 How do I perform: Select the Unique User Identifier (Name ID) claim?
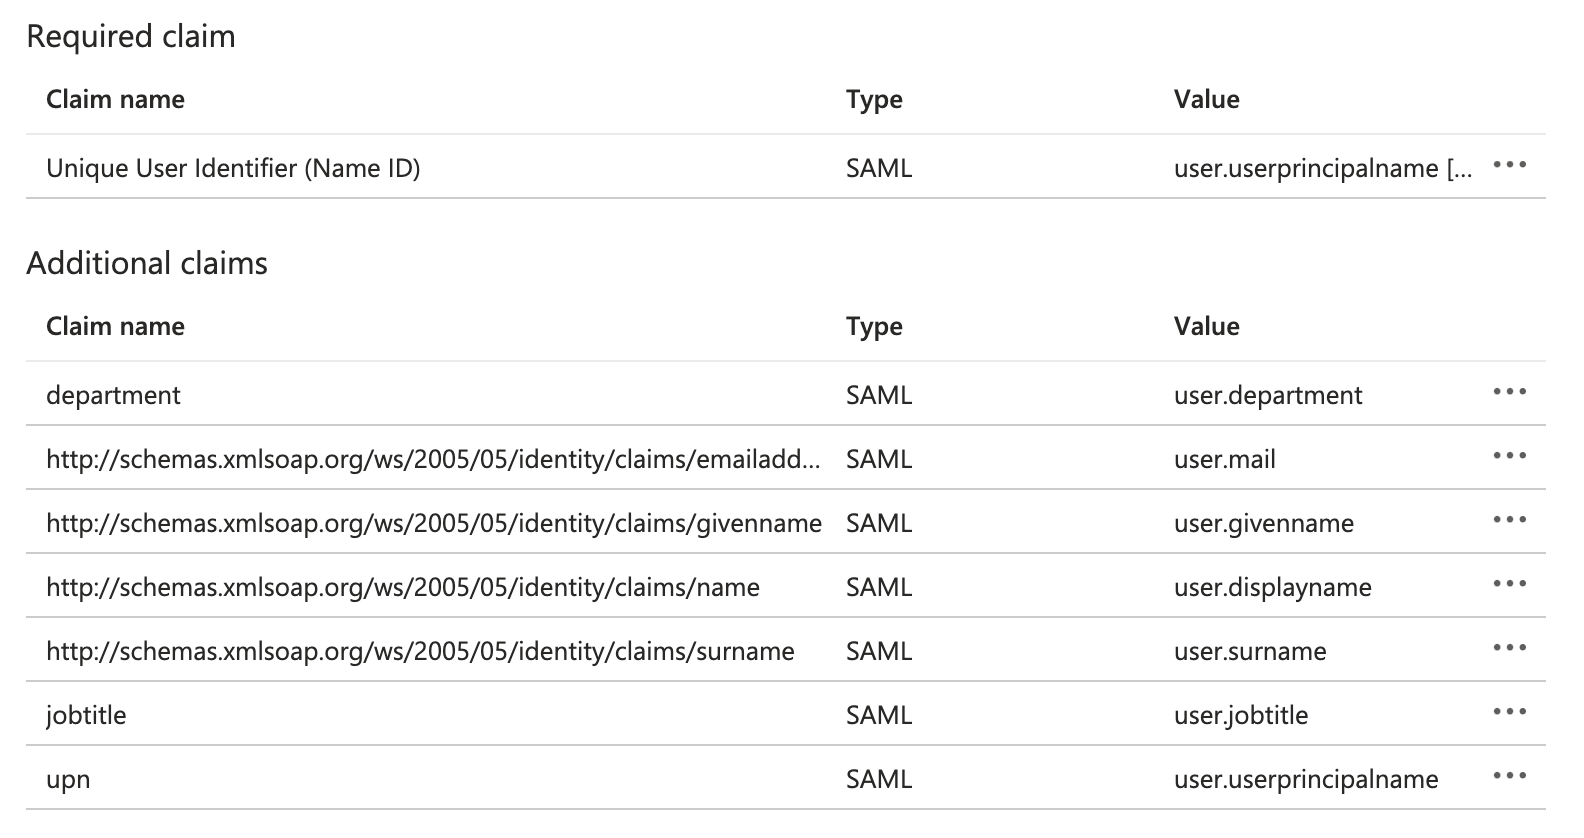(x=233, y=168)
